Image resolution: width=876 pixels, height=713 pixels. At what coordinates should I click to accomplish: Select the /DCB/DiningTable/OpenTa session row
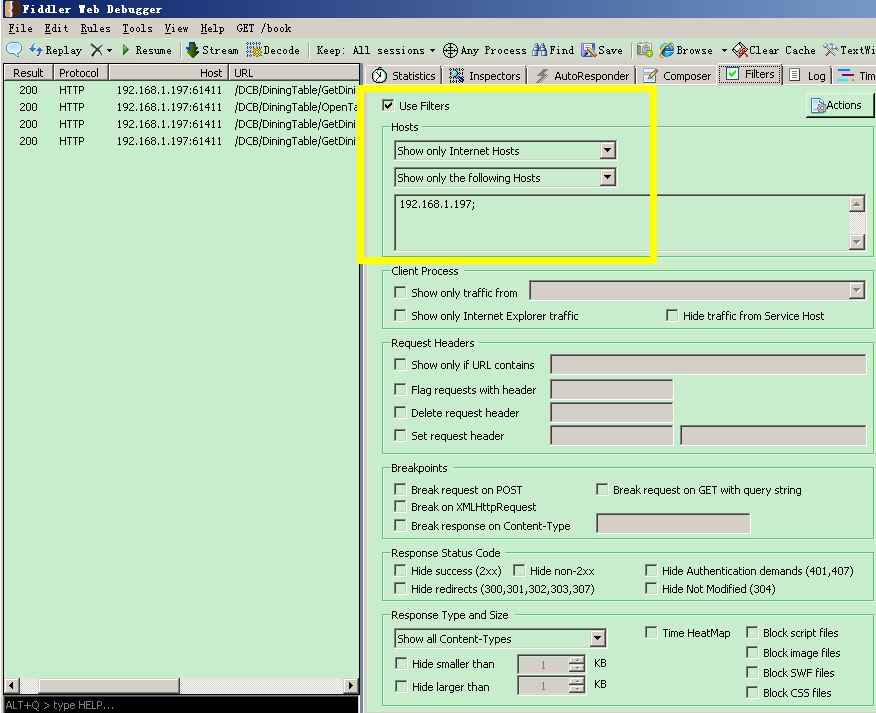180,107
